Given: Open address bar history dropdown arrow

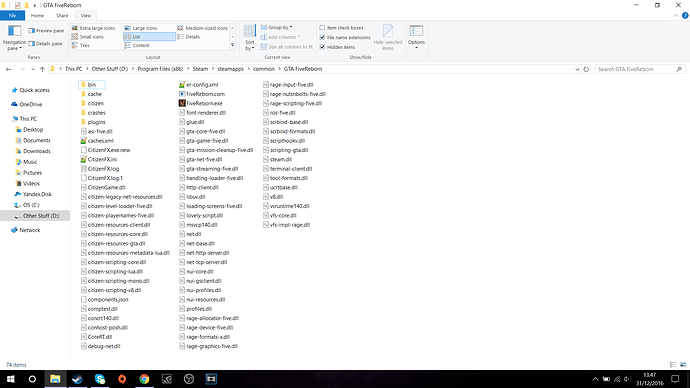Looking at the screenshot, I should pyautogui.click(x=577, y=69).
